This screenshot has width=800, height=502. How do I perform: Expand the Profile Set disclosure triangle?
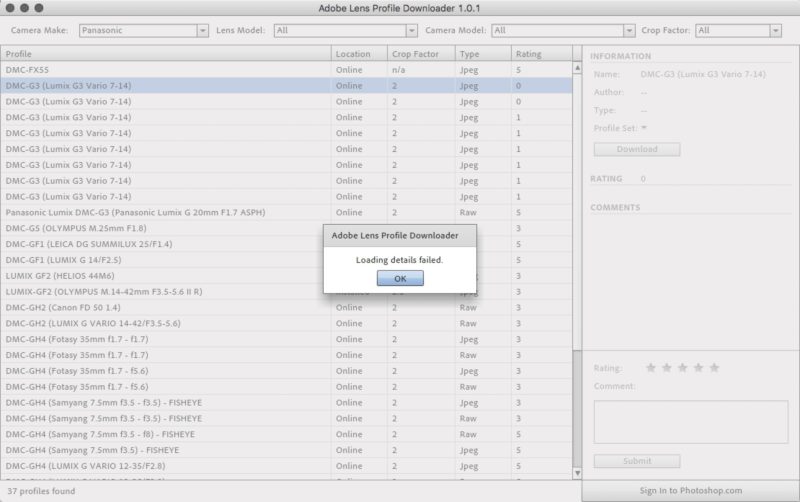(x=644, y=128)
